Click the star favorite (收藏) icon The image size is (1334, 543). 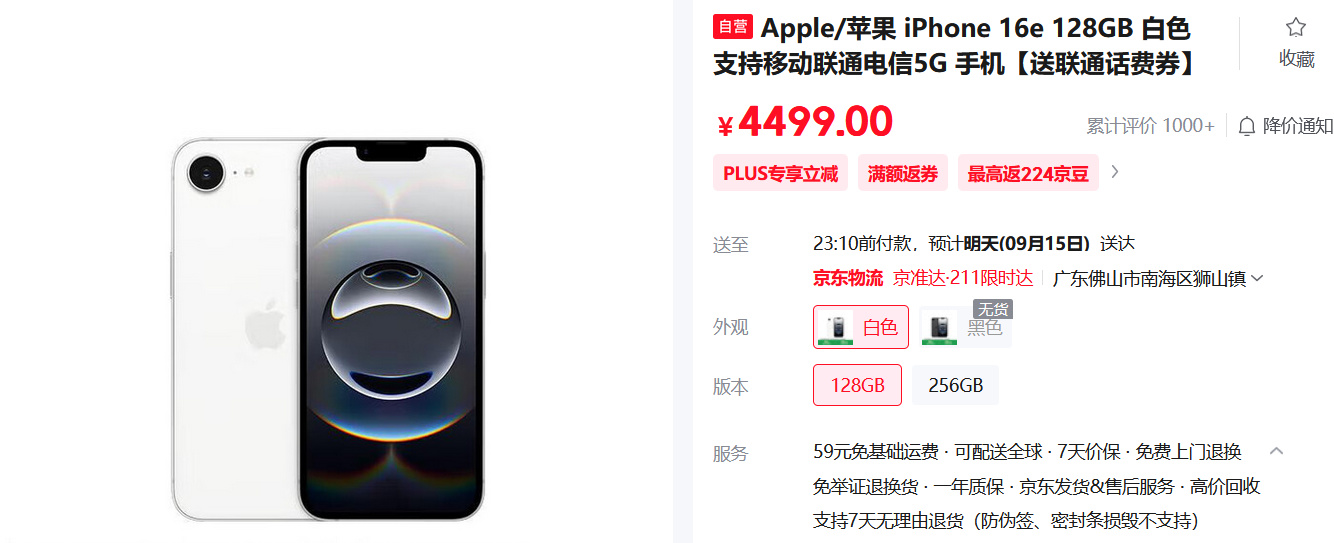(1296, 28)
